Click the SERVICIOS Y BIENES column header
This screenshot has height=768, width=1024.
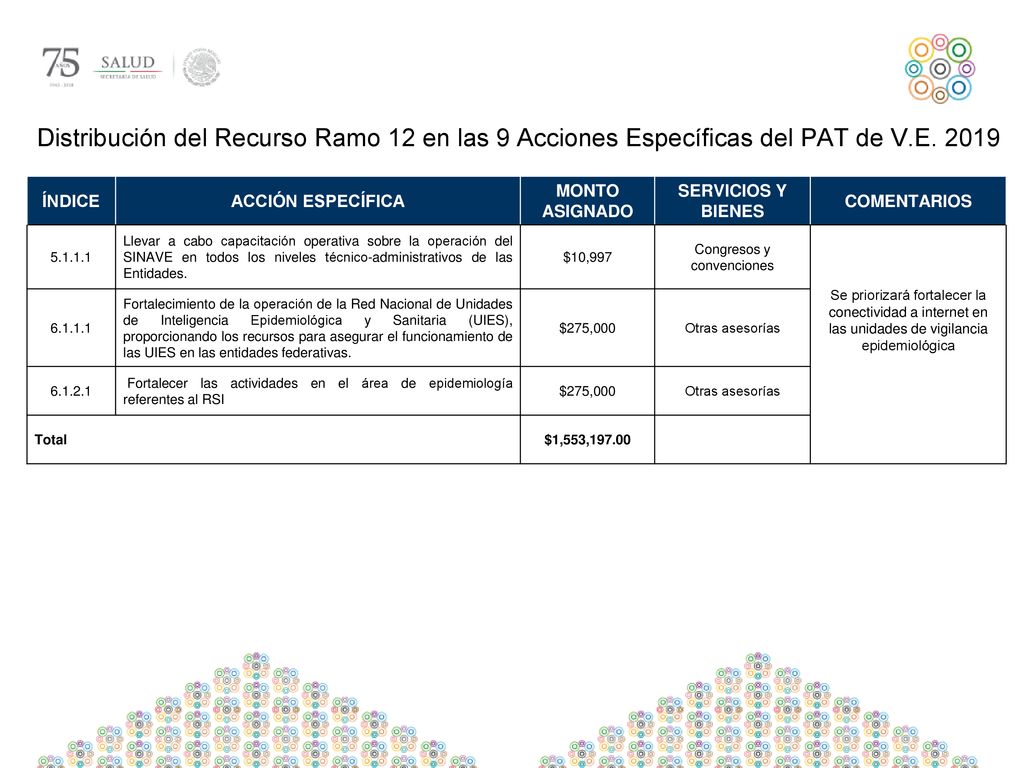pos(732,201)
